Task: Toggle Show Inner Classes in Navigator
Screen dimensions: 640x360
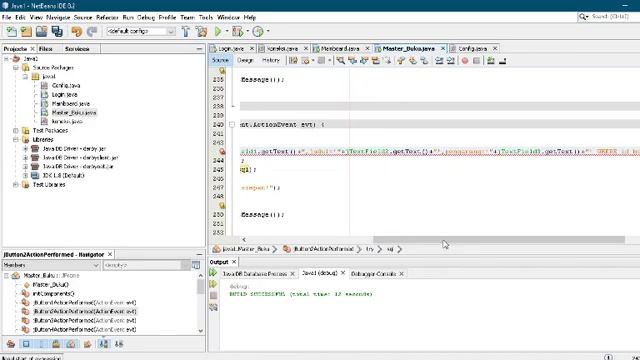Action: (x=71, y=344)
